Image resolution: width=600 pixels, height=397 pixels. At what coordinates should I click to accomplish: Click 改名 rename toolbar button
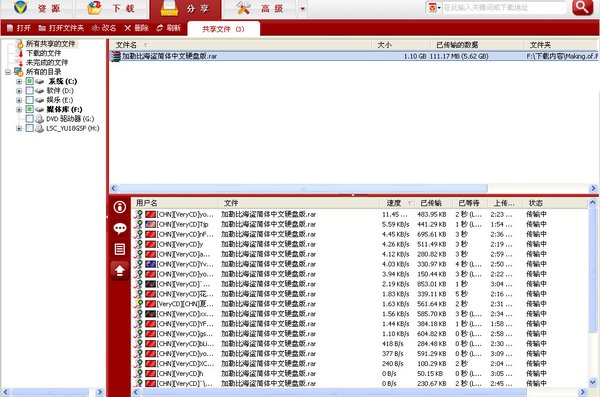104,28
